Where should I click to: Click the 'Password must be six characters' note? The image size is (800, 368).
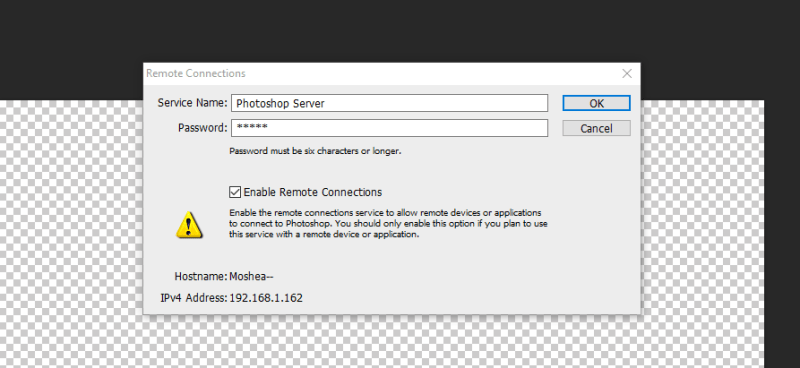[x=315, y=151]
